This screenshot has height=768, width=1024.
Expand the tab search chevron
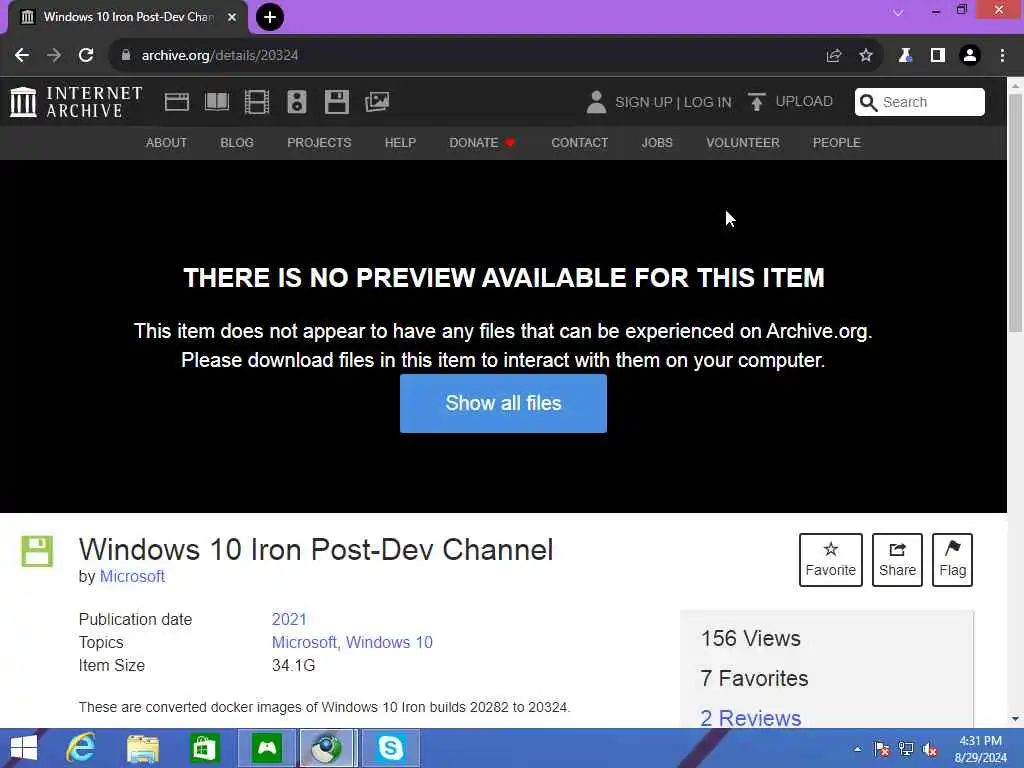click(898, 12)
